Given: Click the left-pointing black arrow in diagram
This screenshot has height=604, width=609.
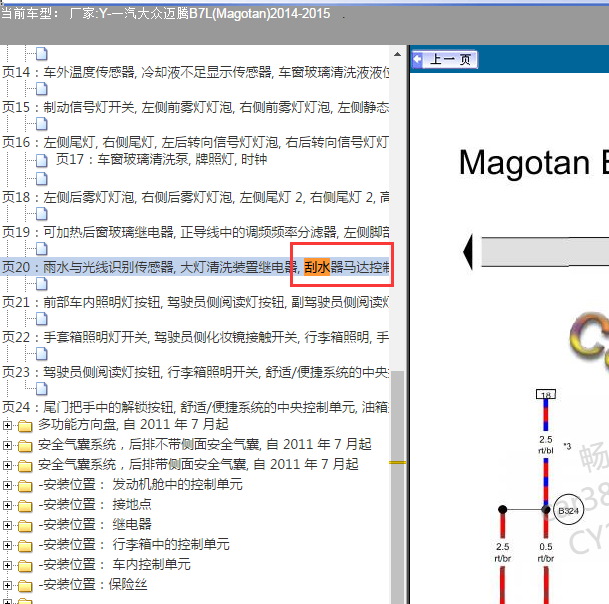Looking at the screenshot, I should 468,252.
